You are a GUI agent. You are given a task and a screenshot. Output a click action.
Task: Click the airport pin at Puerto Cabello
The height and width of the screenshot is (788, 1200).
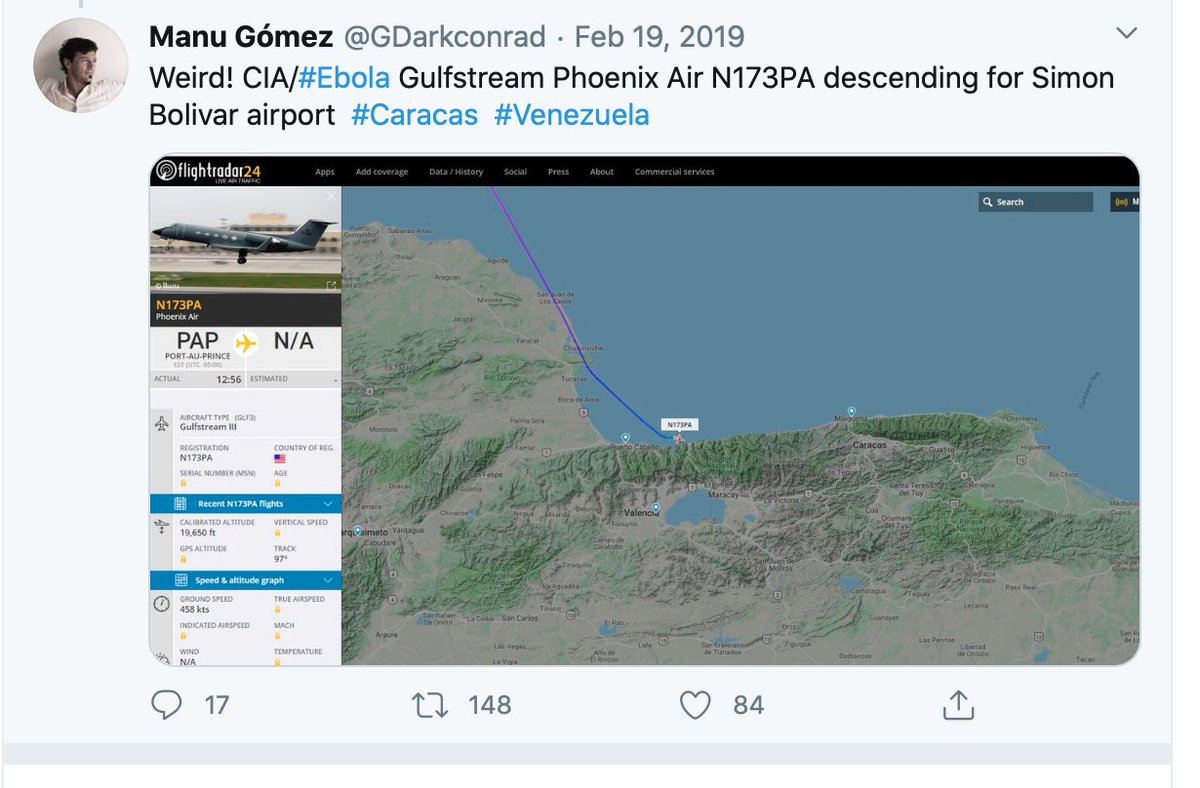pos(625,437)
